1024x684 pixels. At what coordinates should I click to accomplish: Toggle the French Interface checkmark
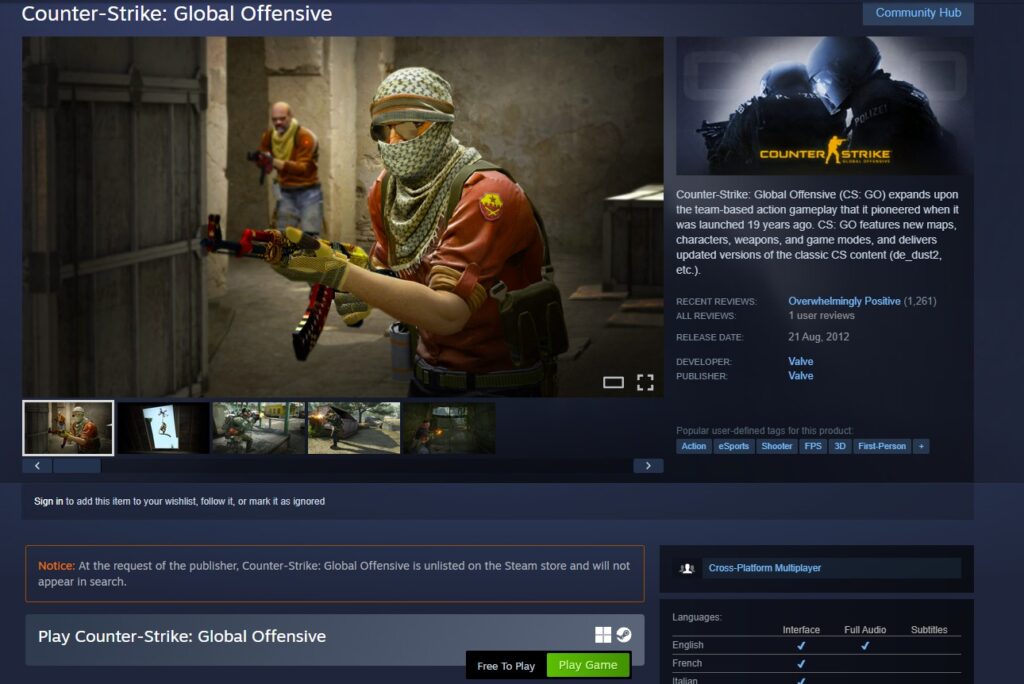coord(800,663)
